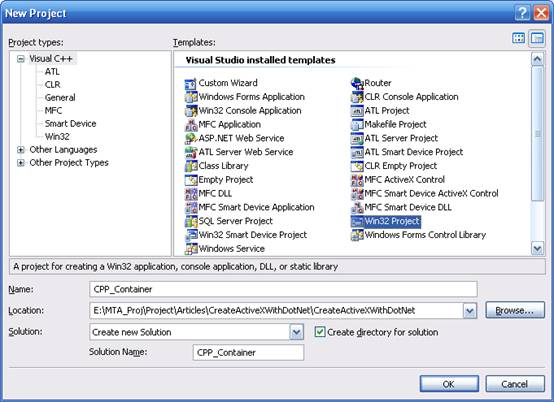Open the dialog help question mark
The width and height of the screenshot is (554, 402).
tap(522, 13)
